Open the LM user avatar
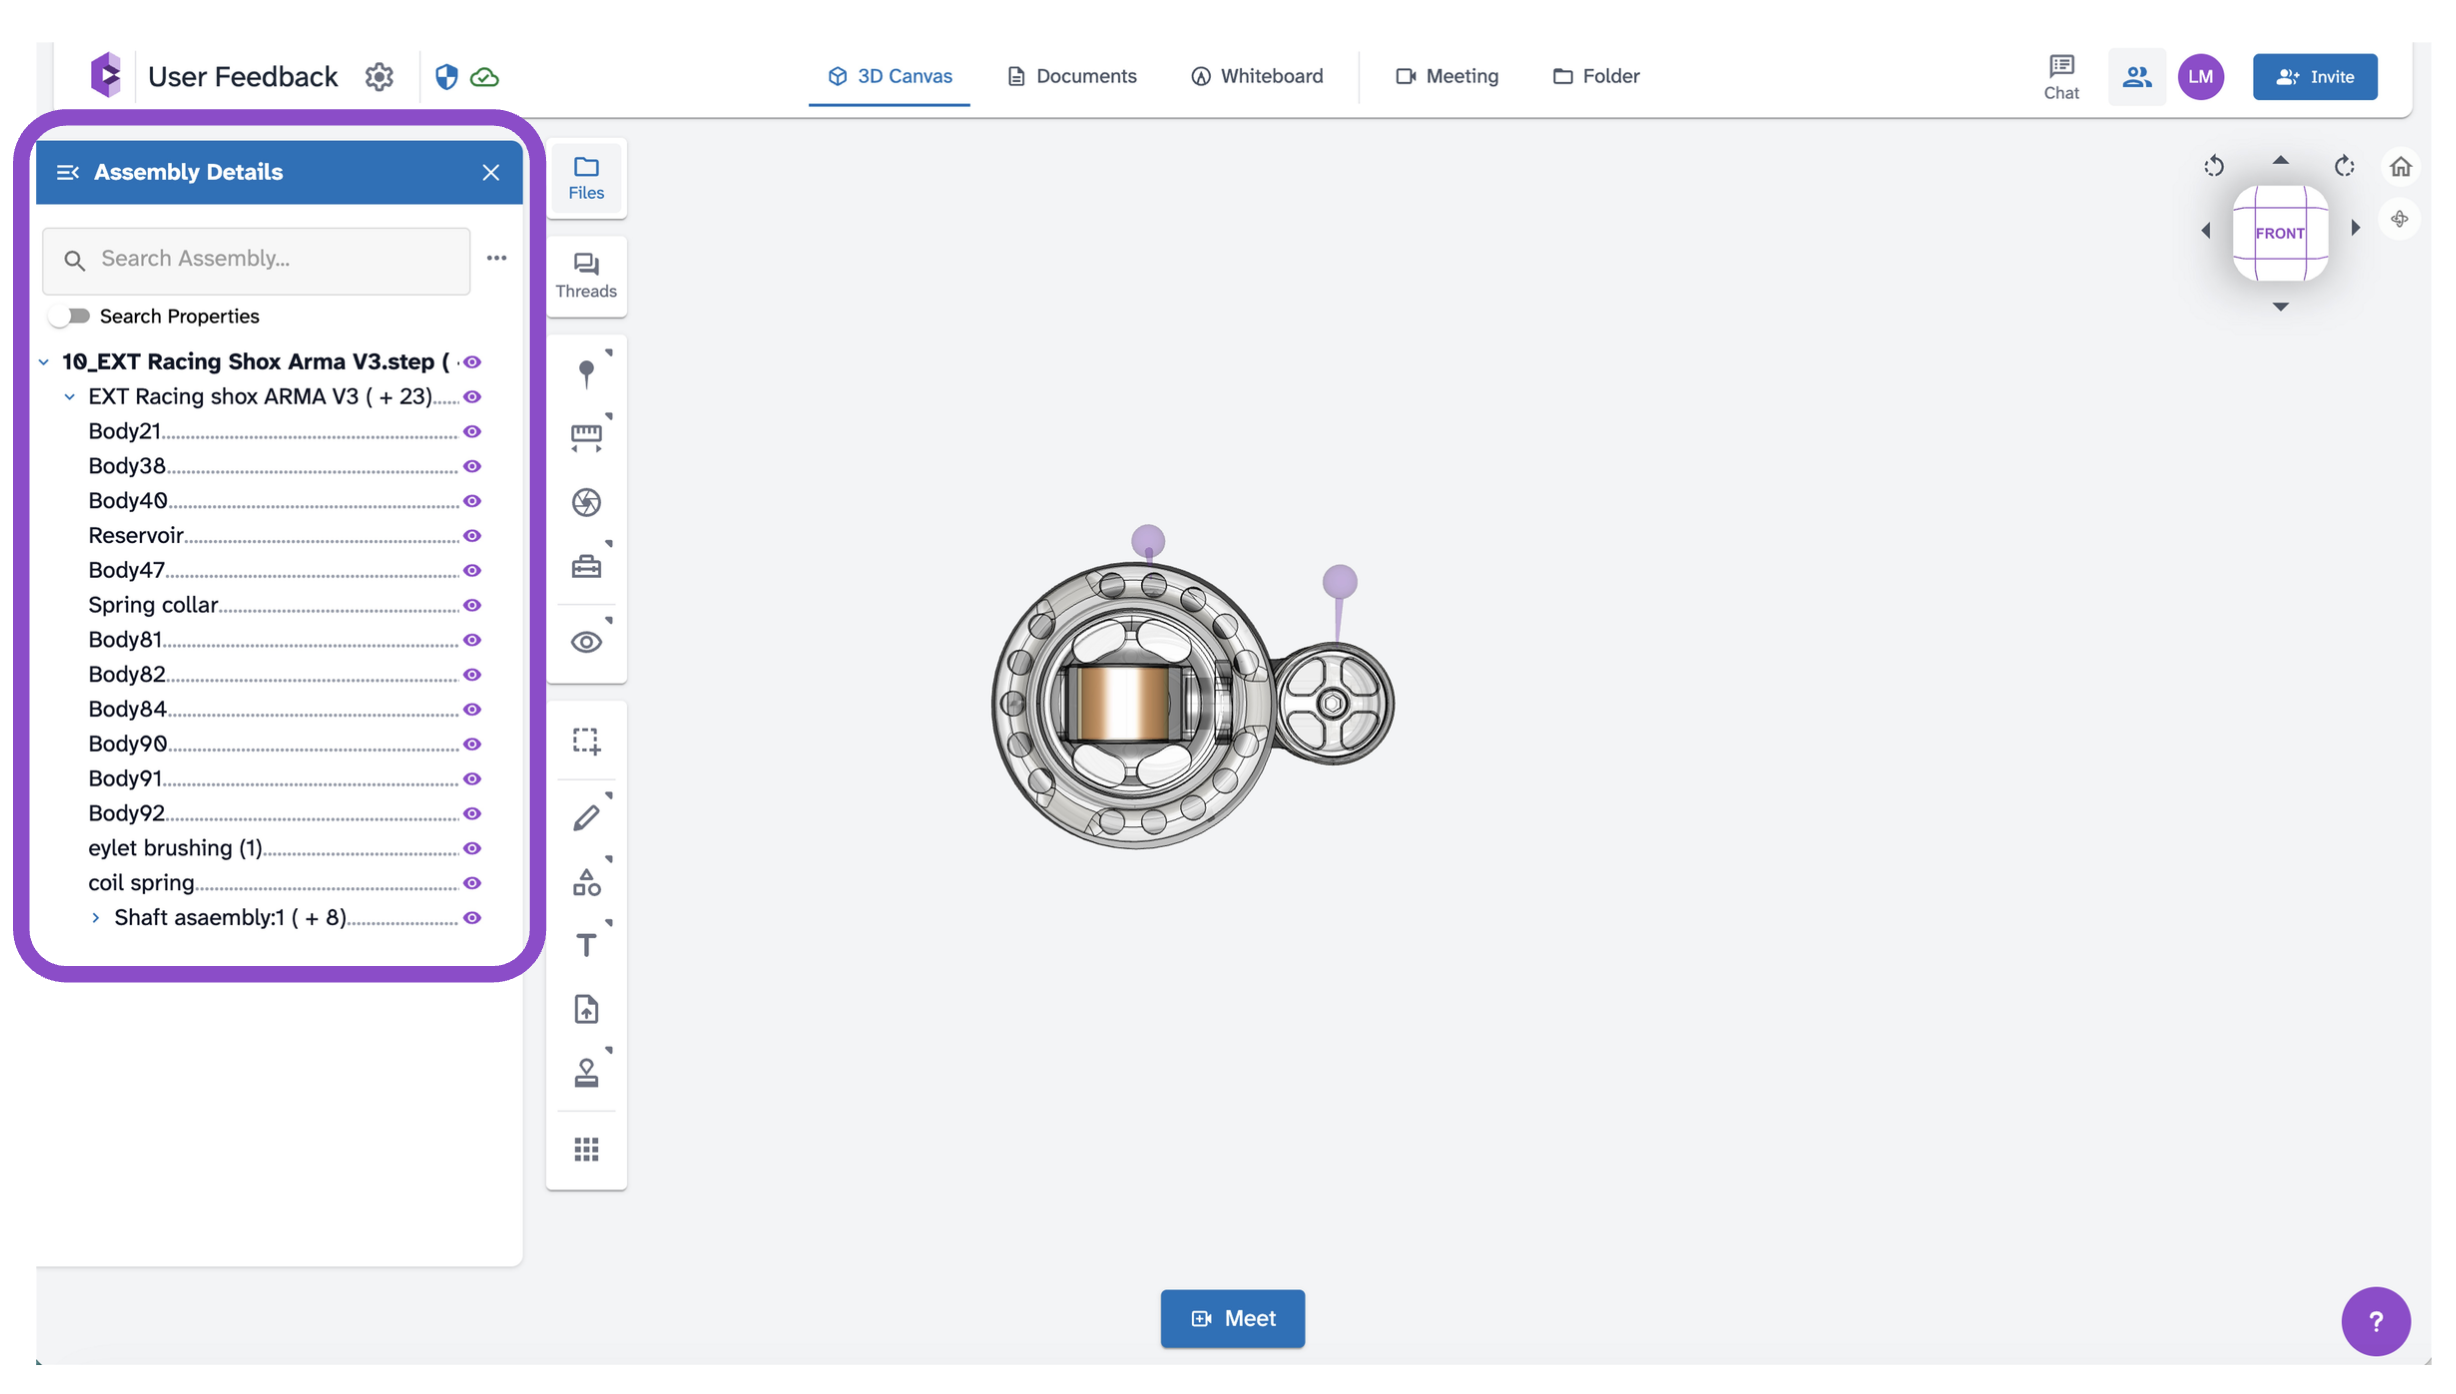 (x=2200, y=77)
